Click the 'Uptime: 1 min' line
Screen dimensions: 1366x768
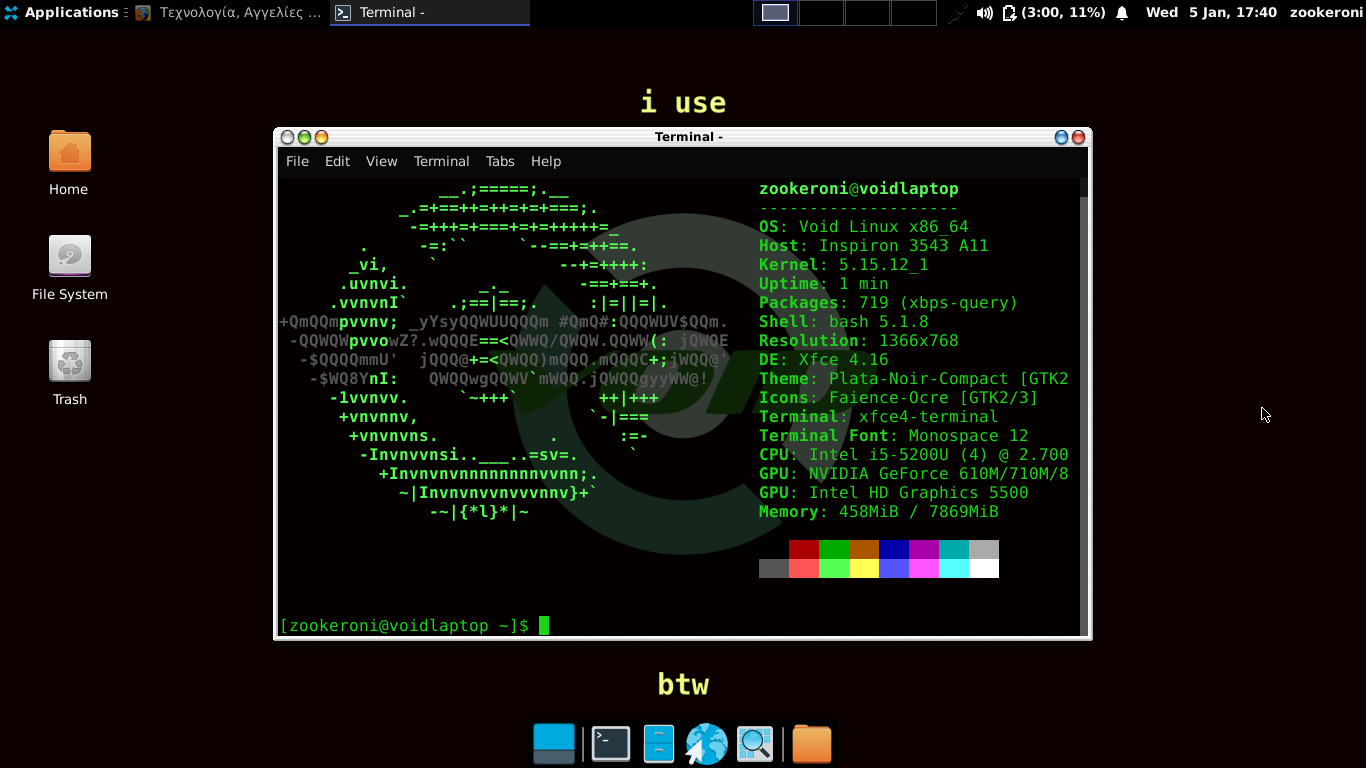point(824,284)
